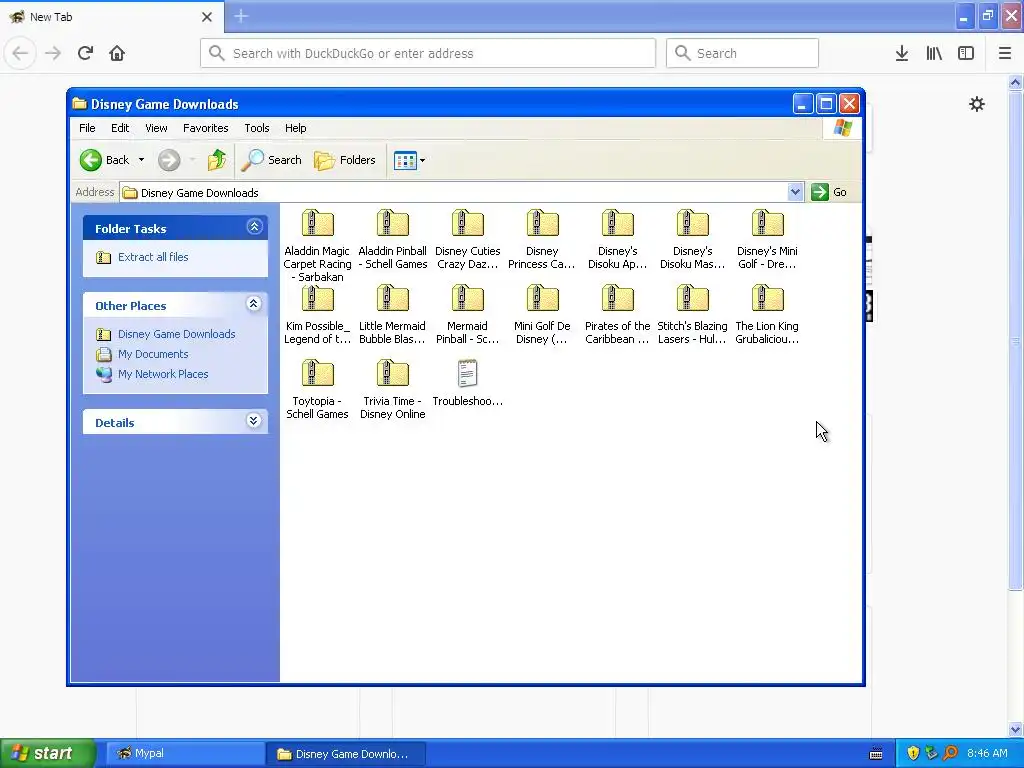Click the DuckDuckGo address bar
This screenshot has height=768, width=1024.
[x=428, y=53]
